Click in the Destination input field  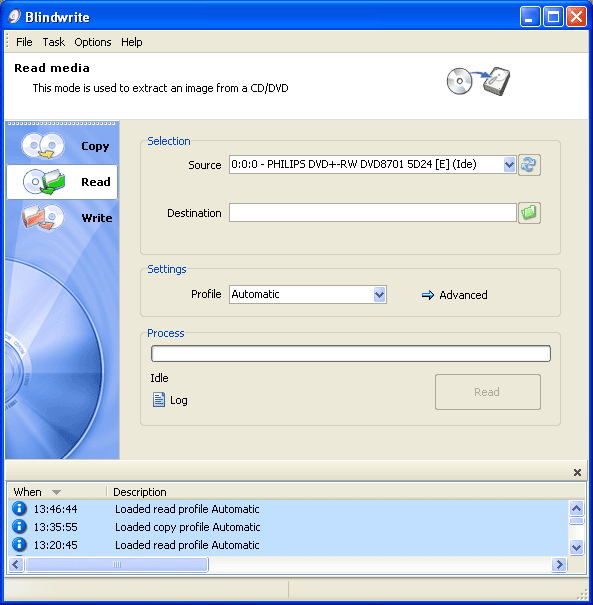[x=373, y=213]
